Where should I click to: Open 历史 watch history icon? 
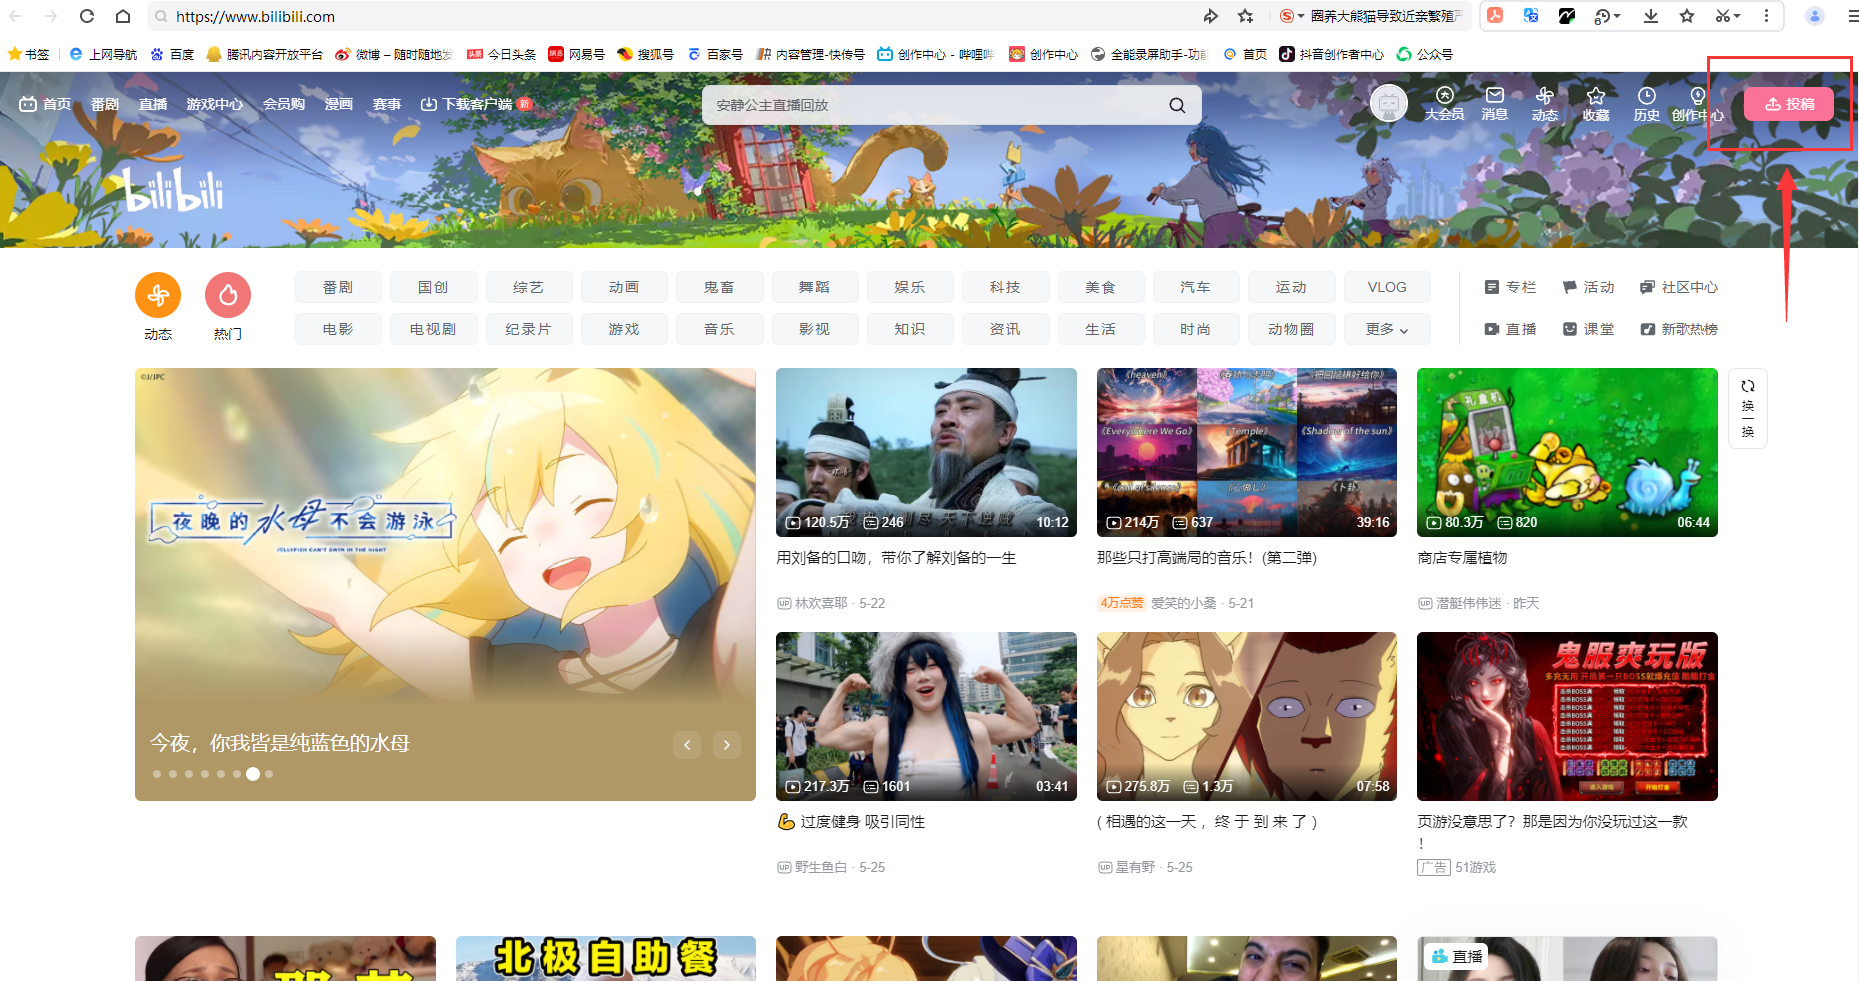click(x=1646, y=103)
